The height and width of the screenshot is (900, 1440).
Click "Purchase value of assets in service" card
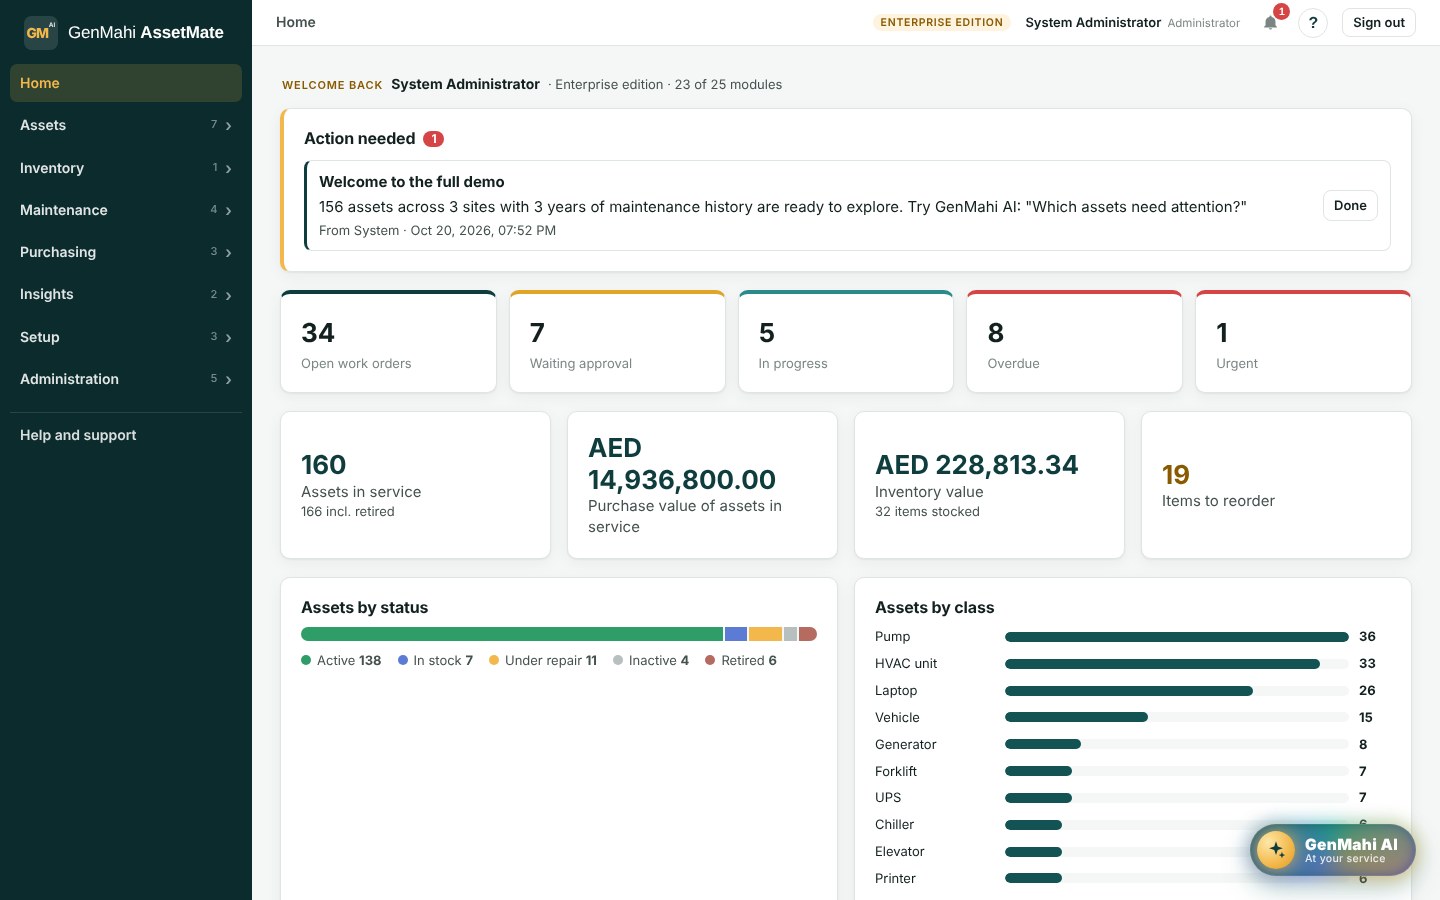702,485
